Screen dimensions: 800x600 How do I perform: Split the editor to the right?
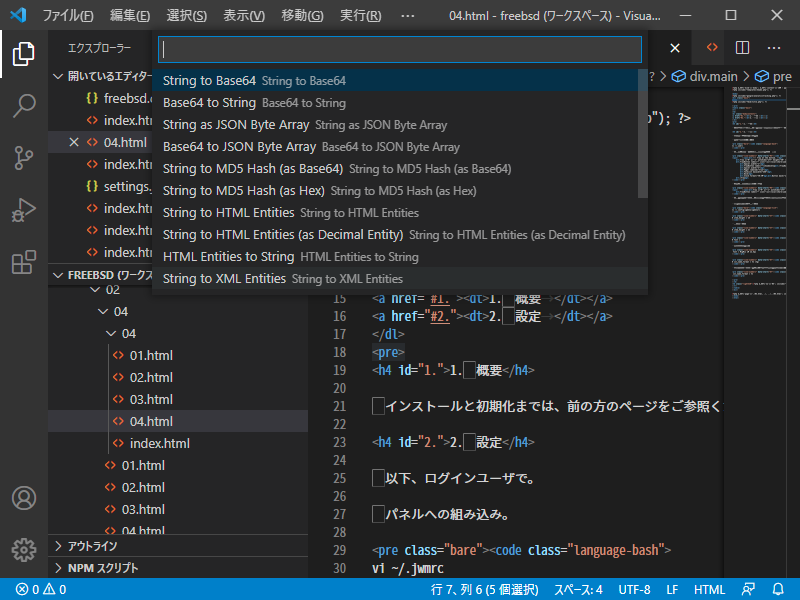pyautogui.click(x=742, y=48)
